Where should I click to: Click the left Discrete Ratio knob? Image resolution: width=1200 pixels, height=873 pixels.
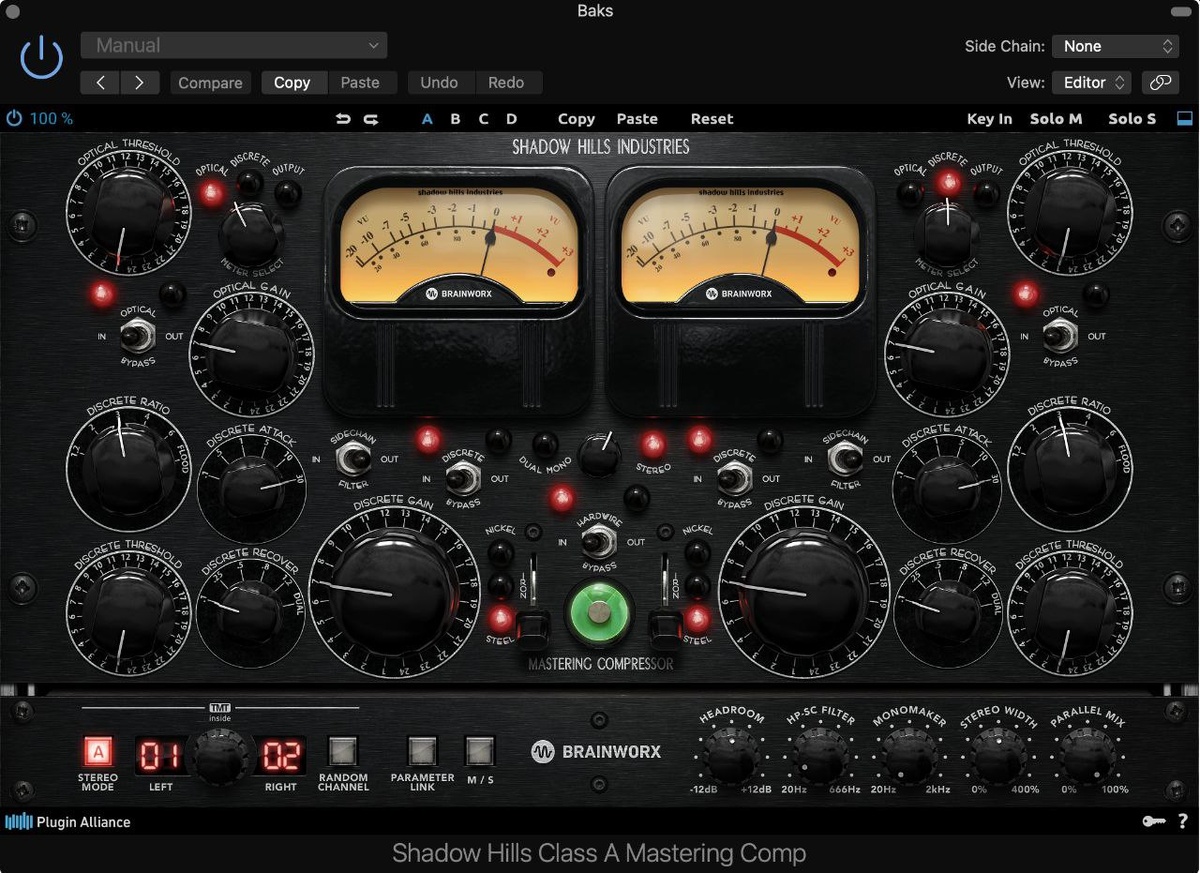click(128, 469)
